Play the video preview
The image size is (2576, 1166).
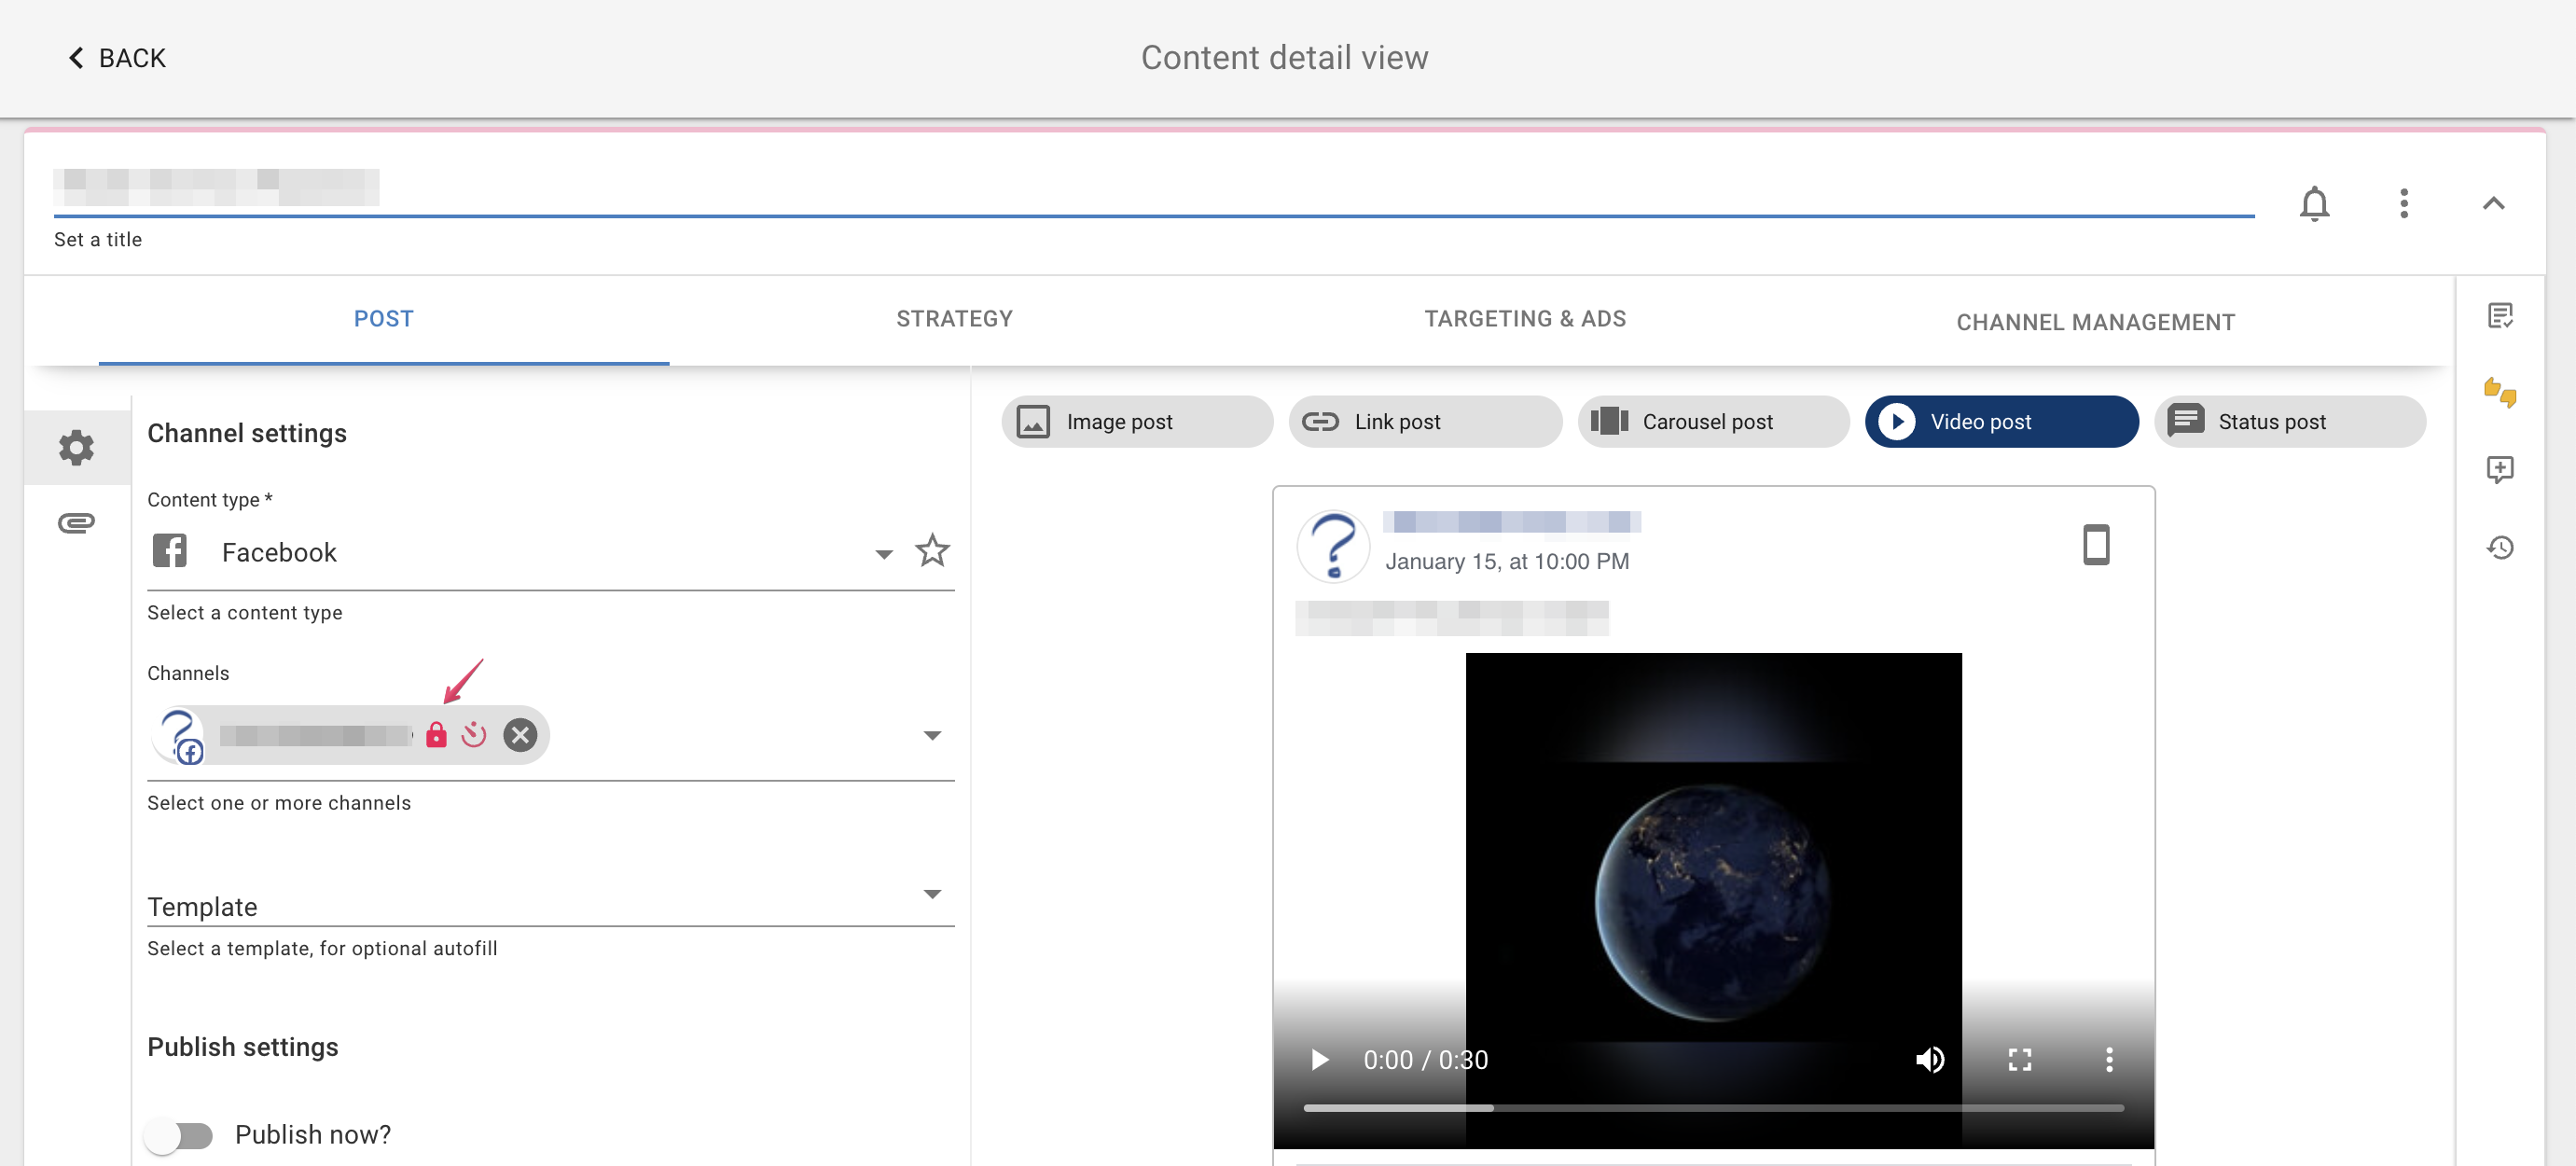coord(1320,1059)
